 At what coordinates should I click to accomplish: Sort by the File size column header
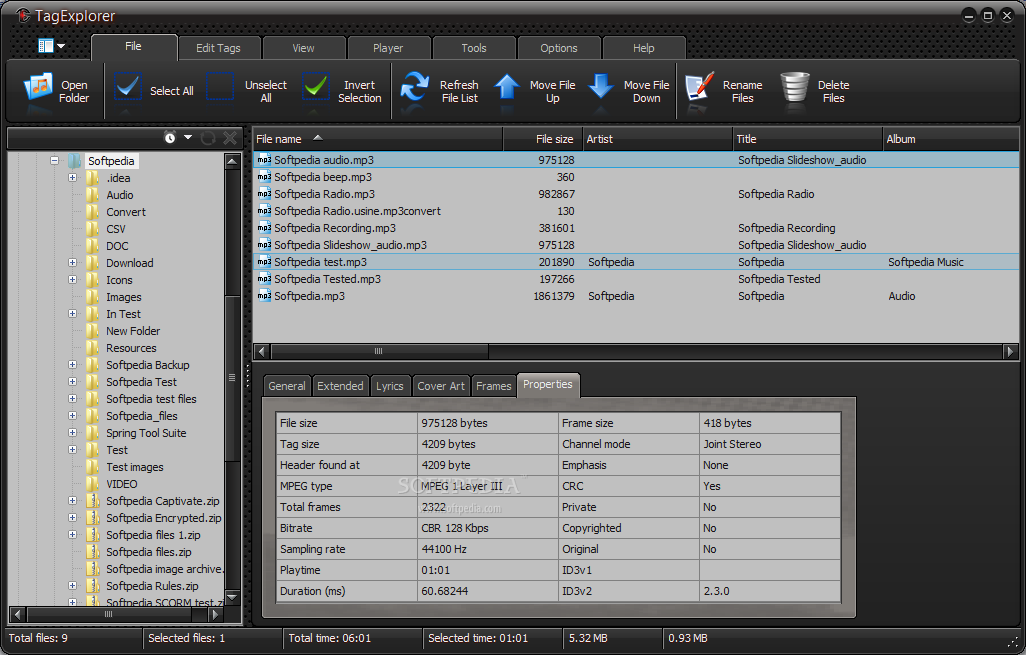(x=542, y=139)
